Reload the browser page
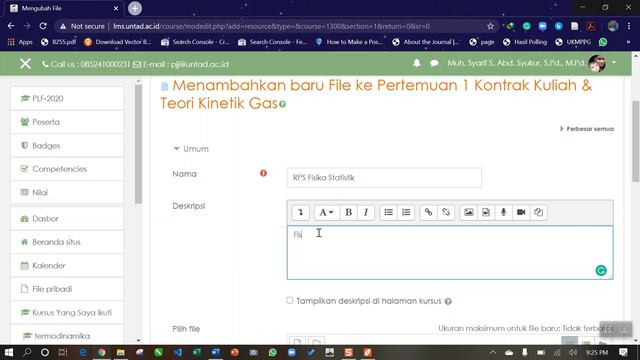640x360 pixels. (x=43, y=26)
